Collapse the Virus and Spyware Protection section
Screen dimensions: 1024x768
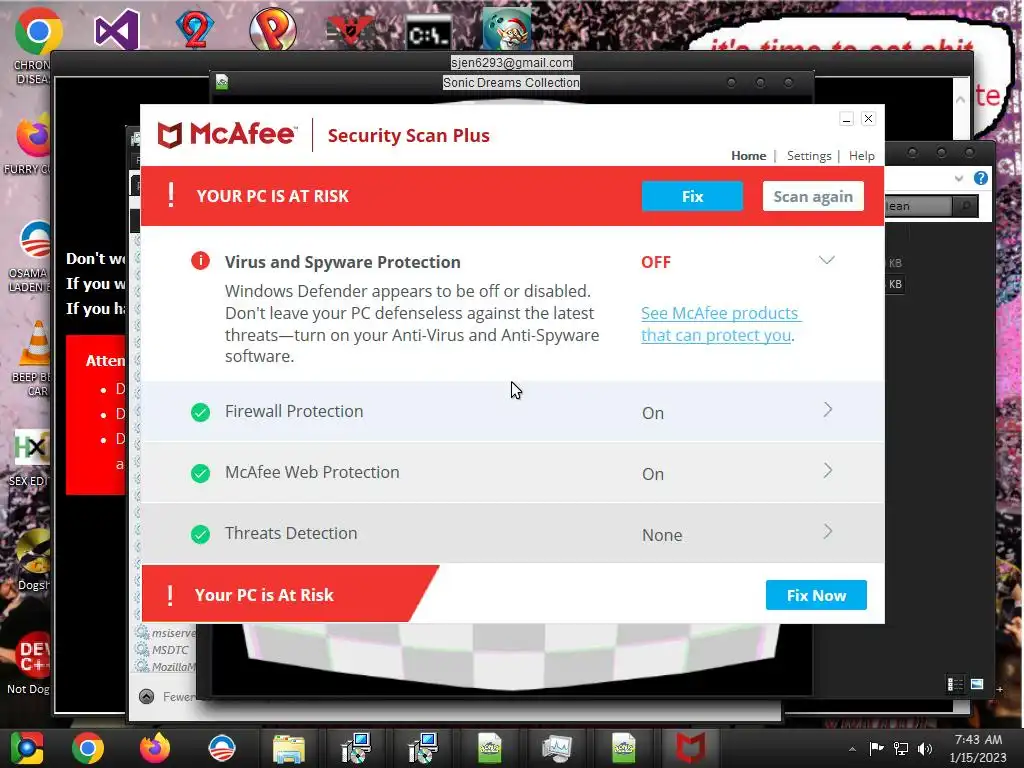click(827, 261)
